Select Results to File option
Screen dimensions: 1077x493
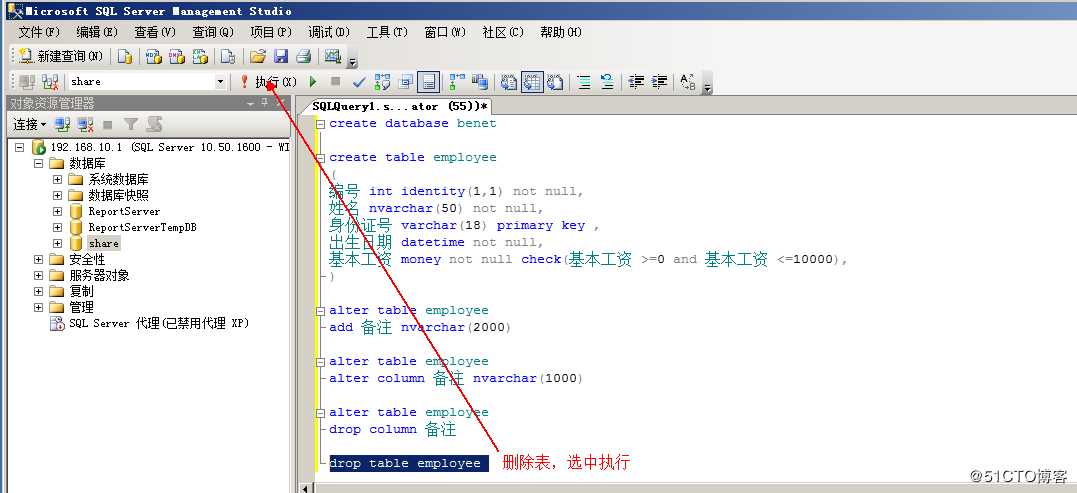[x=555, y=82]
